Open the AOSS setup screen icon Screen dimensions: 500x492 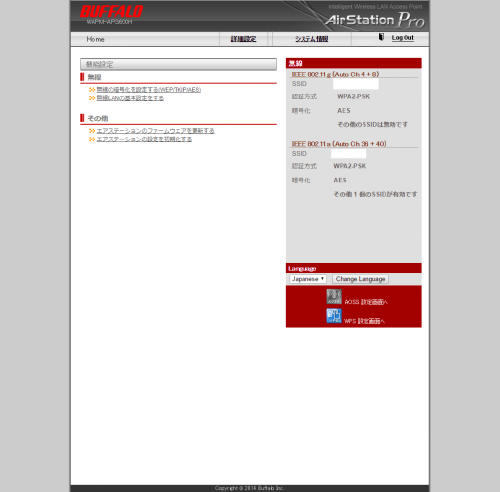(x=334, y=297)
